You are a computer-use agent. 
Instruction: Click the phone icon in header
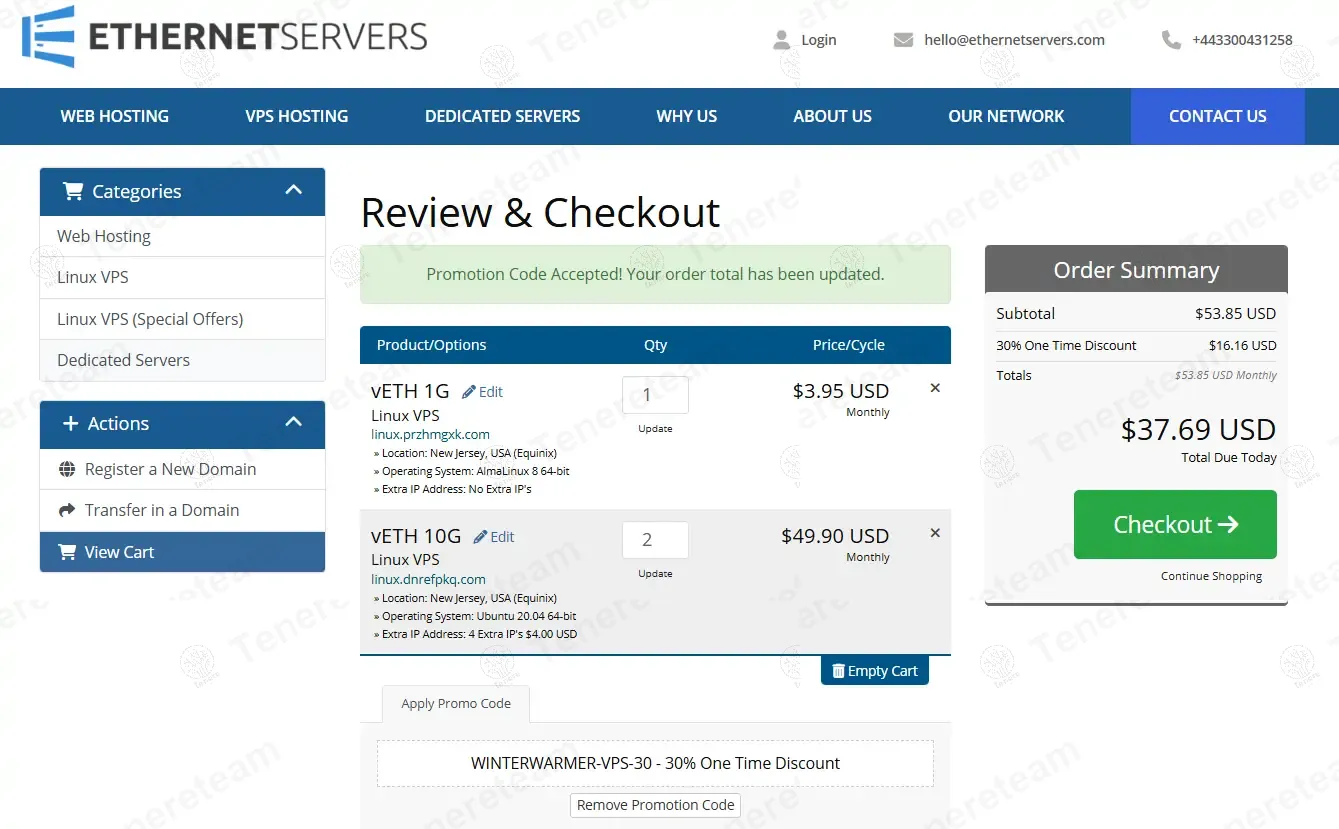[x=1171, y=40]
